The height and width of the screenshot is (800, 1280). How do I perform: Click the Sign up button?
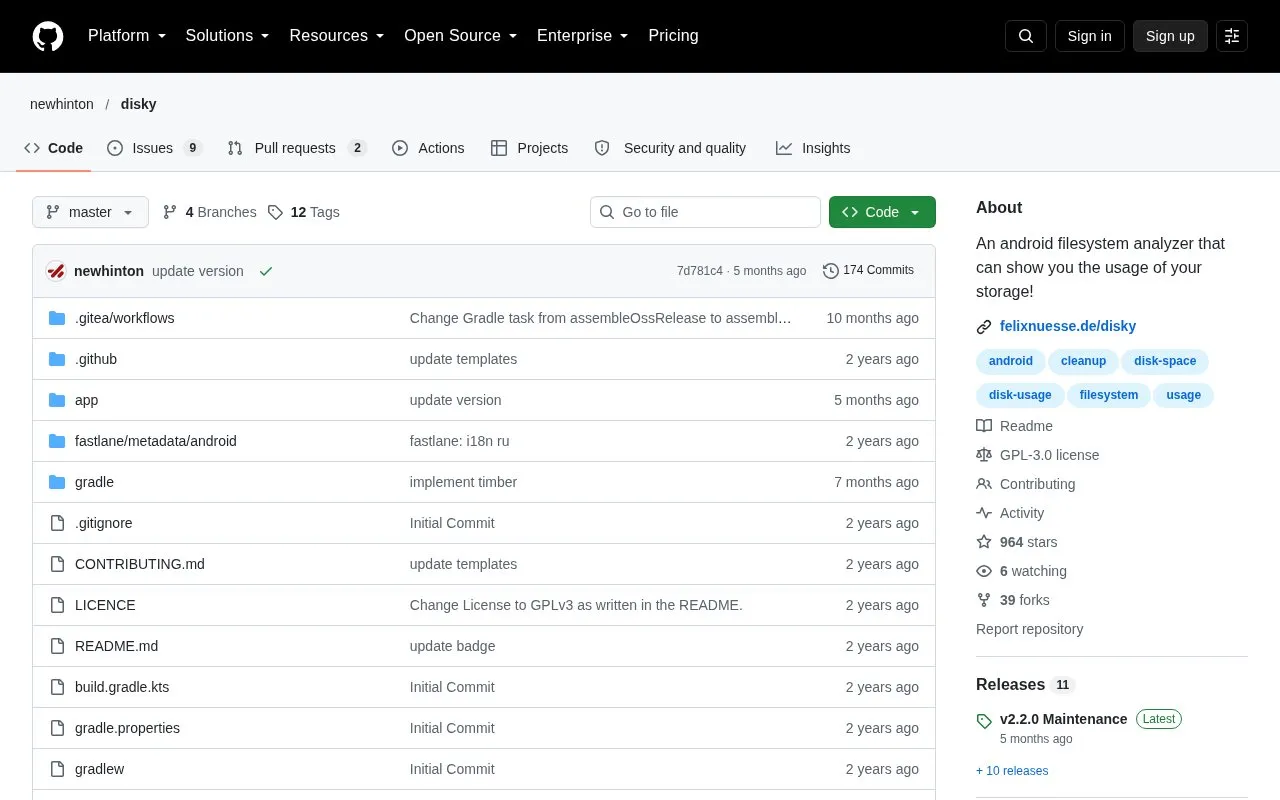1170,36
